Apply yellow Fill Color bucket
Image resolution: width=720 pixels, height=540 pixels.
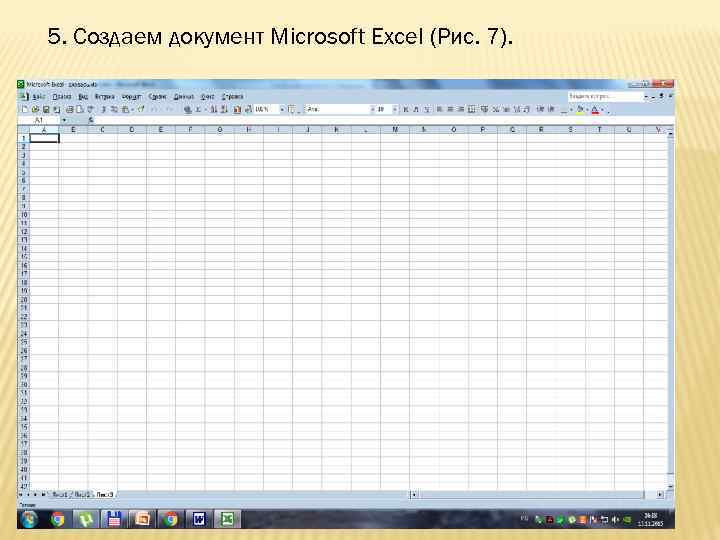click(x=580, y=109)
